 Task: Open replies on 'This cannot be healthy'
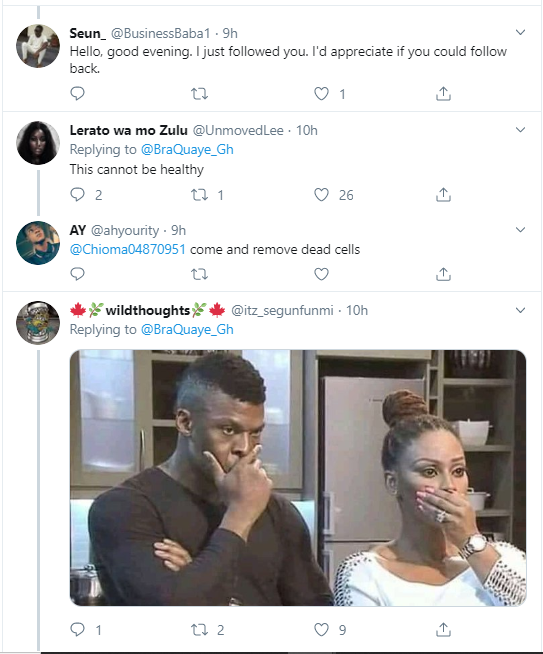click(x=77, y=194)
